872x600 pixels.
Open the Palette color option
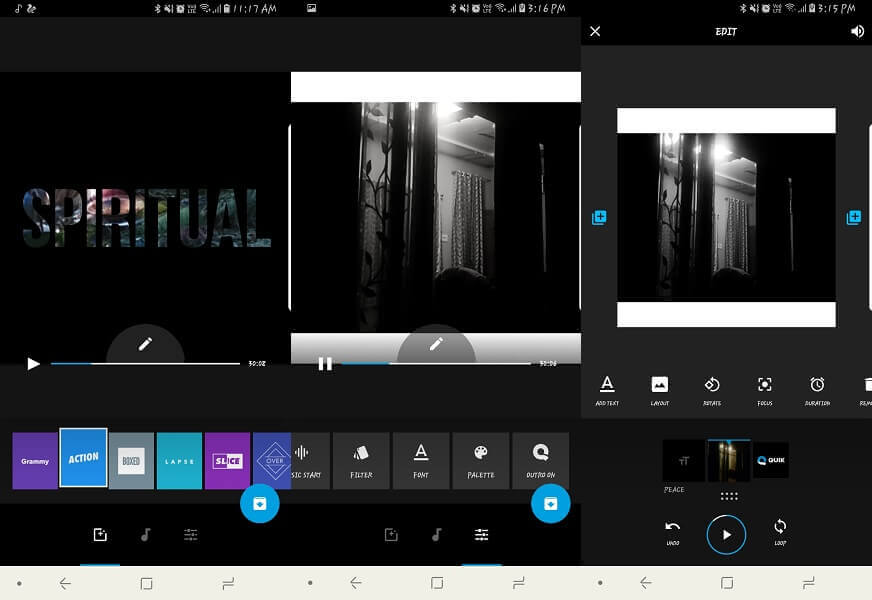click(481, 461)
